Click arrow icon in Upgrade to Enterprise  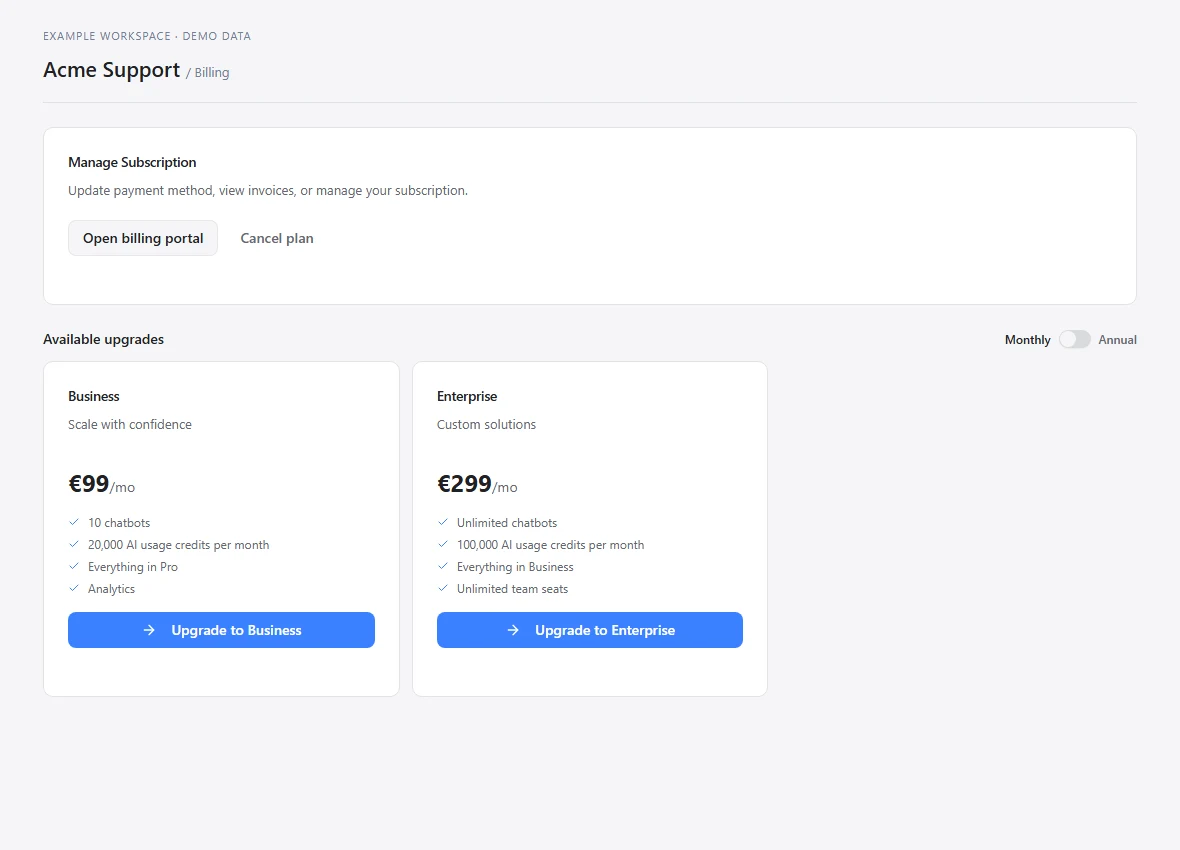(512, 630)
